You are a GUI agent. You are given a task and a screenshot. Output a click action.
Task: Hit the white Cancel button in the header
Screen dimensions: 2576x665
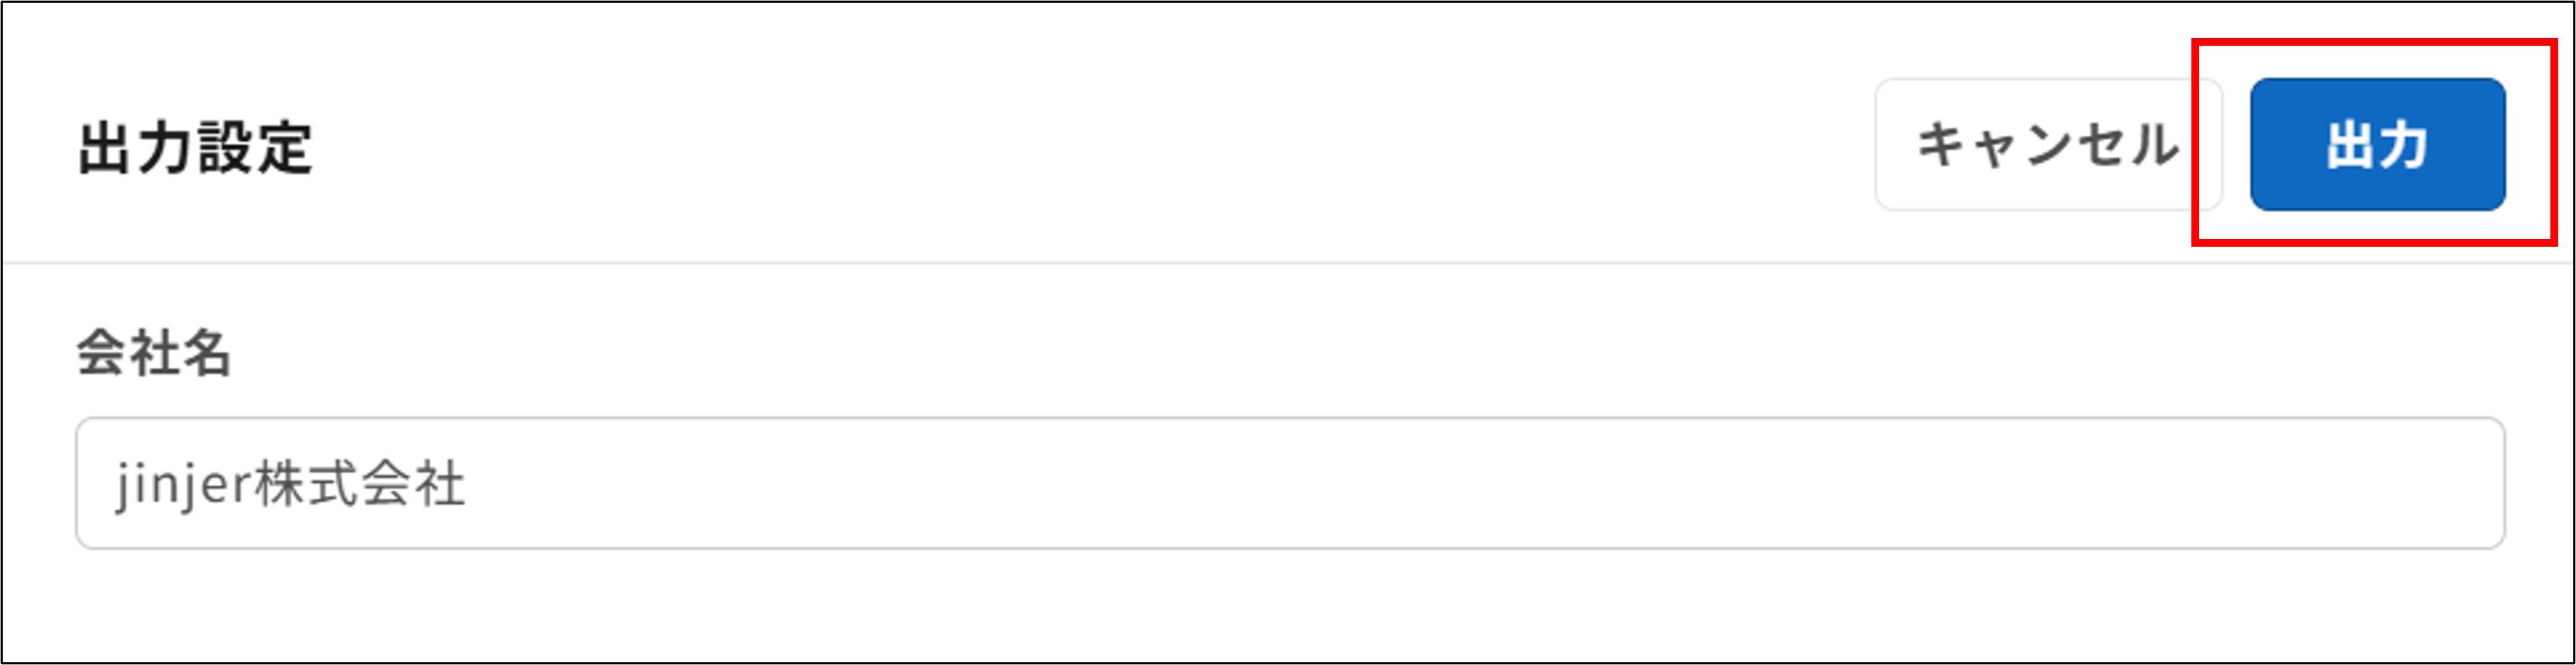(2047, 145)
